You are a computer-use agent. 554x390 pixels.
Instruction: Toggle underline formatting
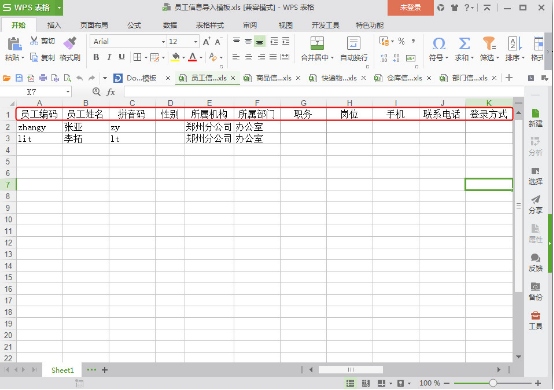click(x=122, y=57)
